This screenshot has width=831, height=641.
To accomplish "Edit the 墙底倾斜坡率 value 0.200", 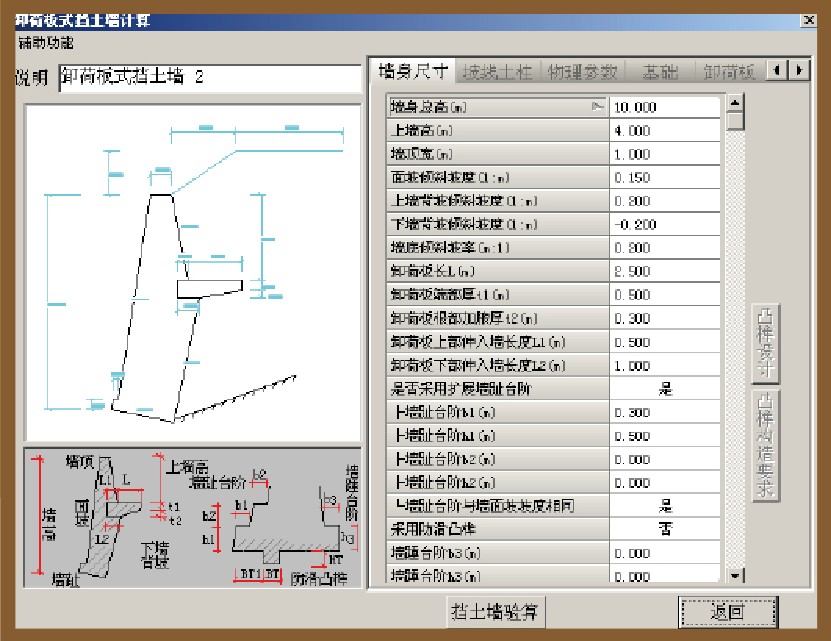I will click(665, 248).
